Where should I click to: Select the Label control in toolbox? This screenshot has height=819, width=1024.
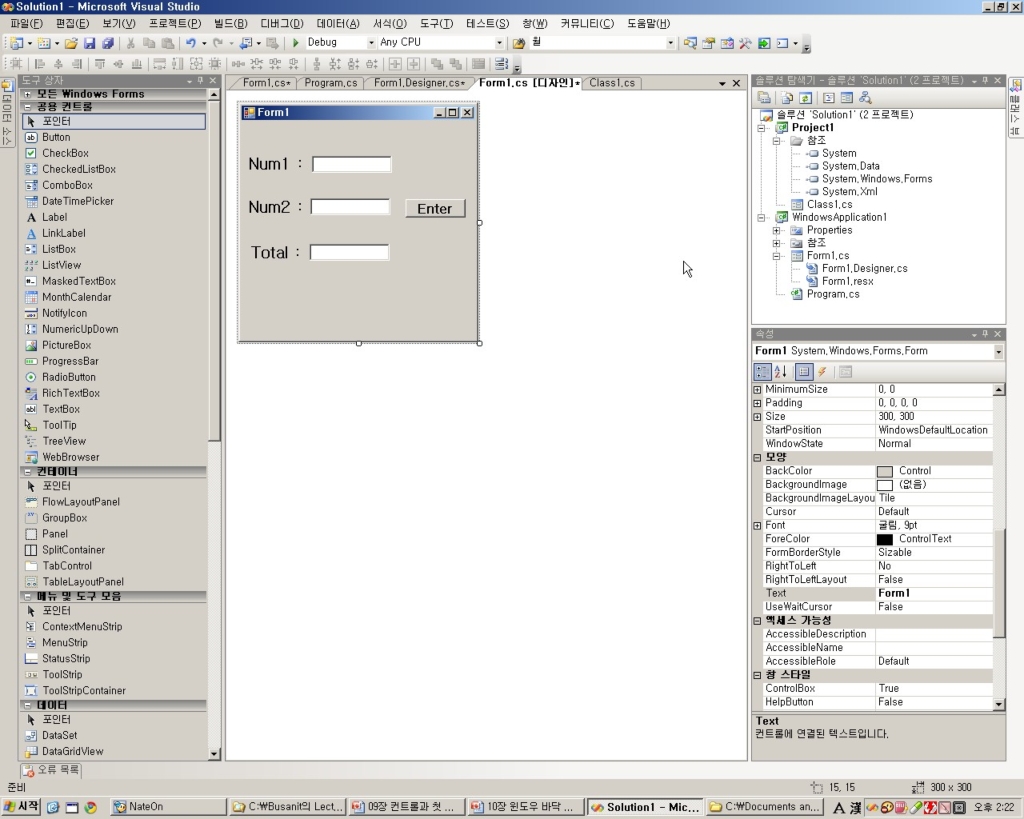[55, 217]
